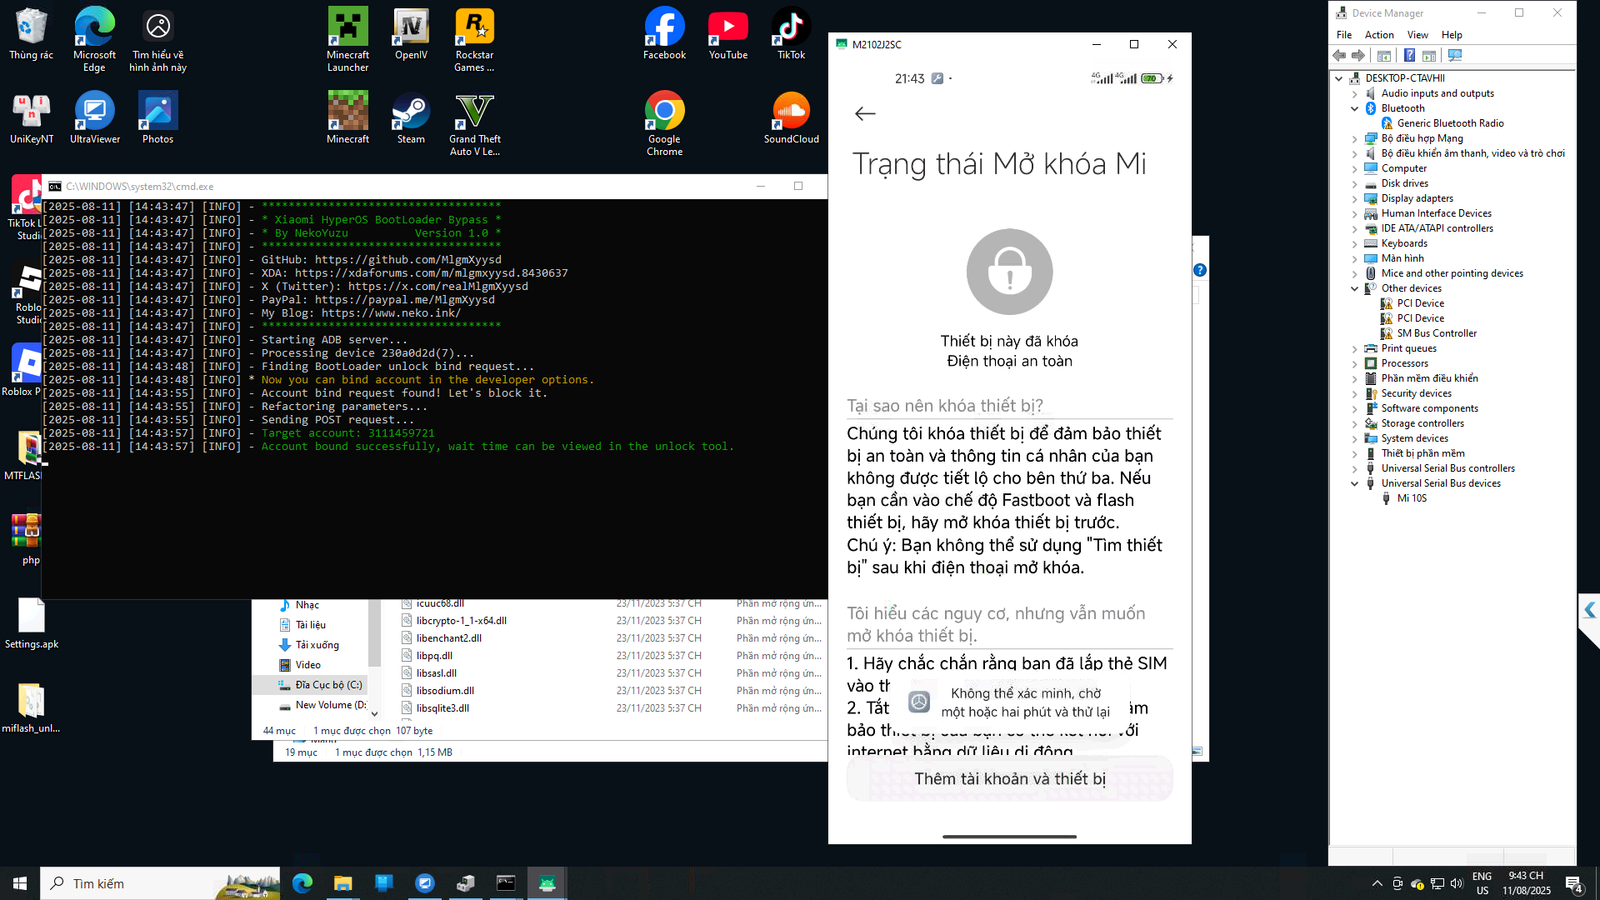Click the scan for hardware changes toolbar icon
This screenshot has height=900, width=1600.
[x=1454, y=56]
